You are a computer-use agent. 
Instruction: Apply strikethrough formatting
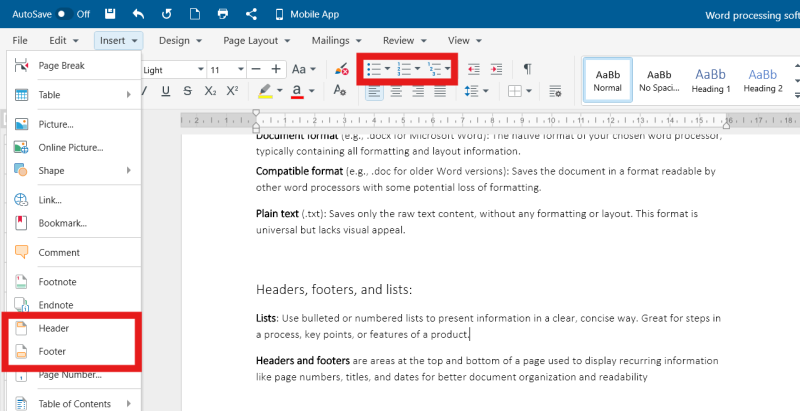coord(187,92)
